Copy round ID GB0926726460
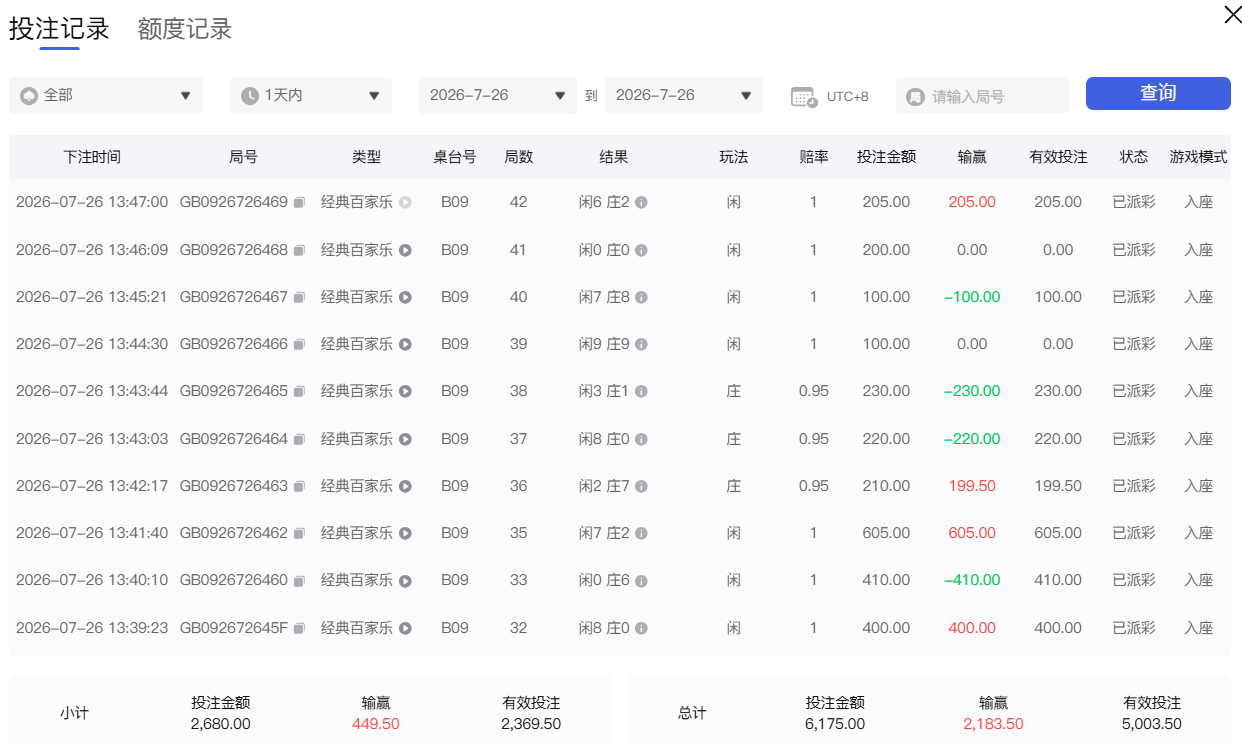1242x743 pixels. point(298,581)
